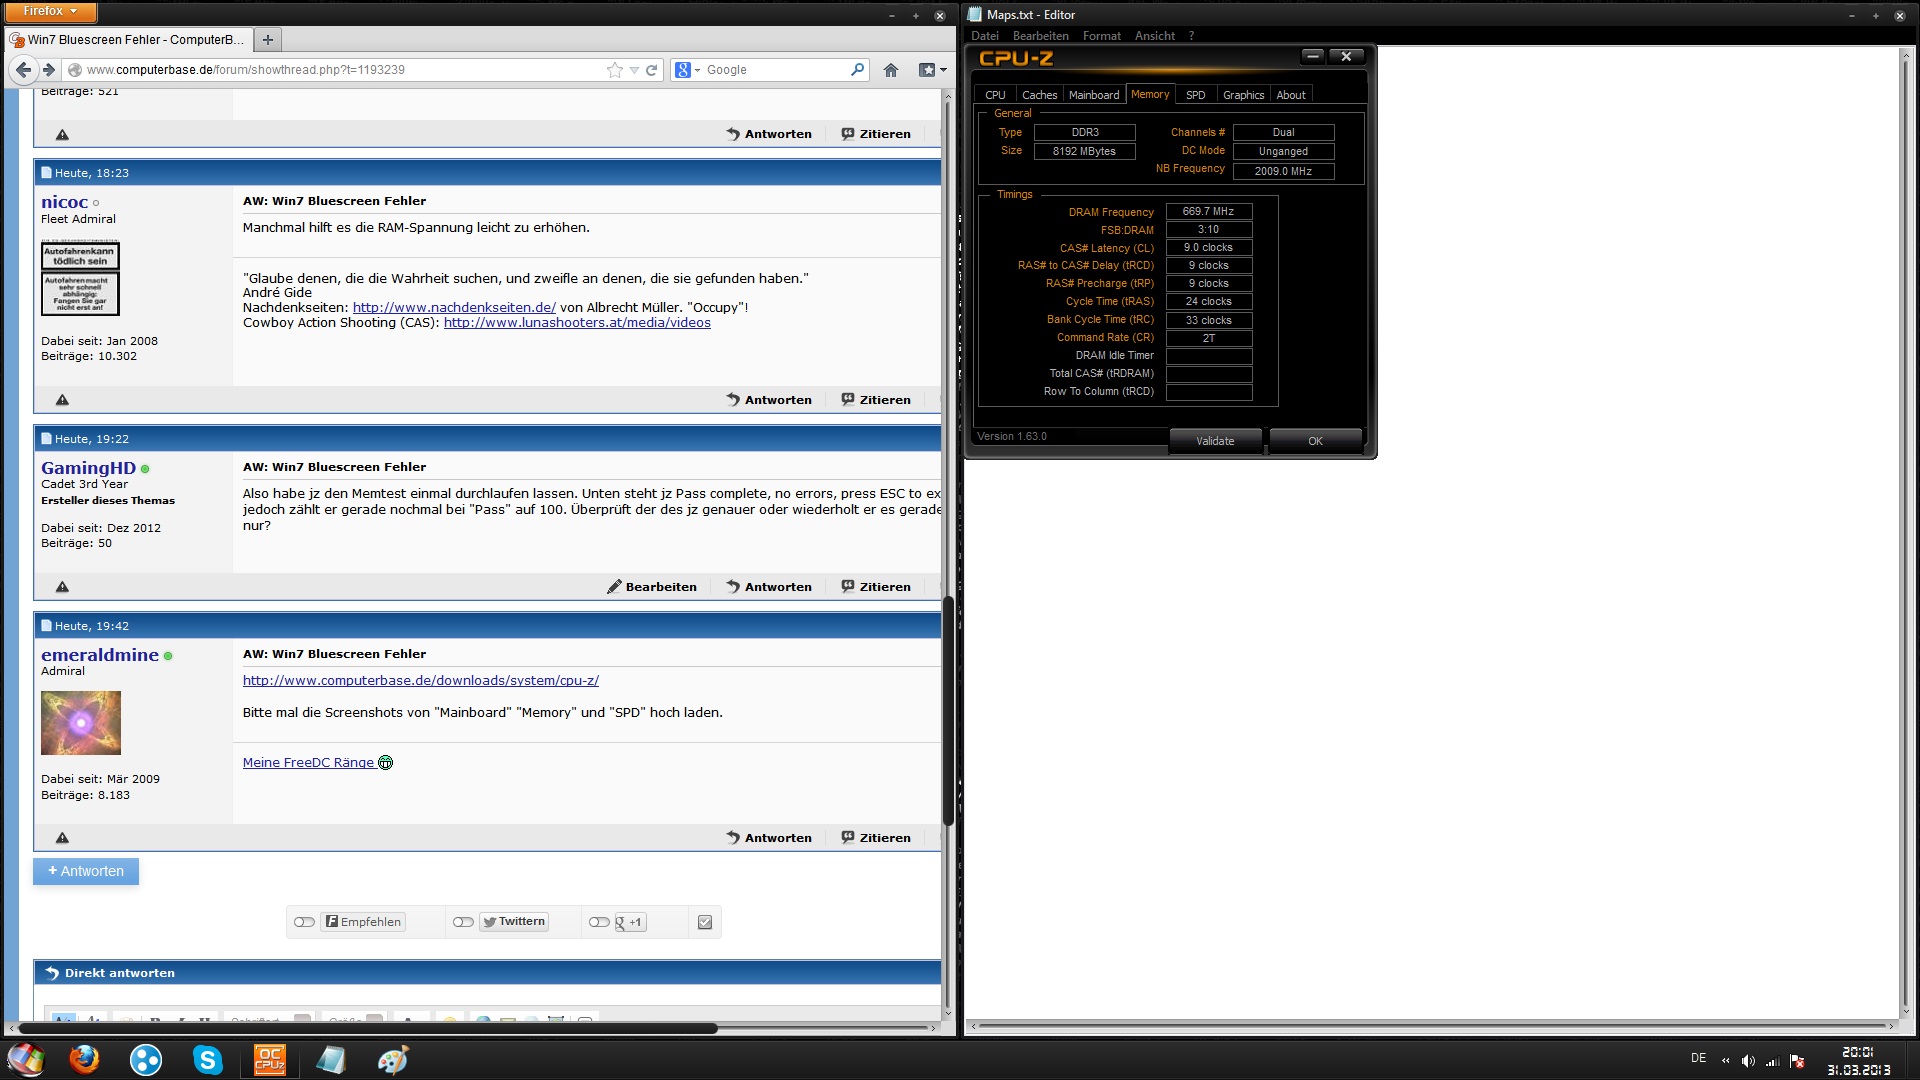
Task: Click the Google search magnifier icon
Action: 857,70
